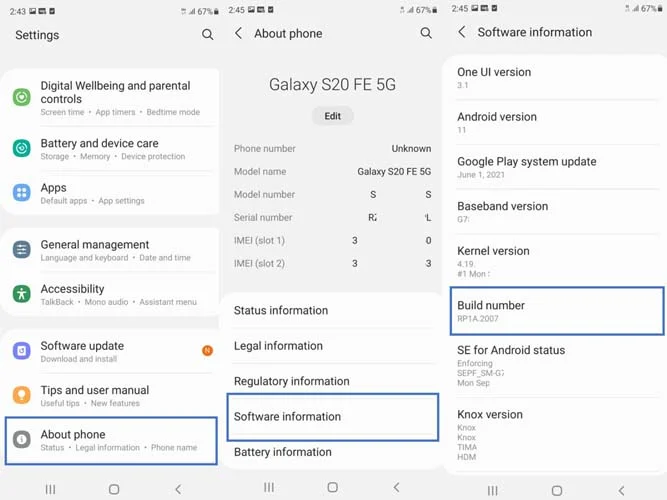Open About phone
667x500 pixels.
pos(111,440)
